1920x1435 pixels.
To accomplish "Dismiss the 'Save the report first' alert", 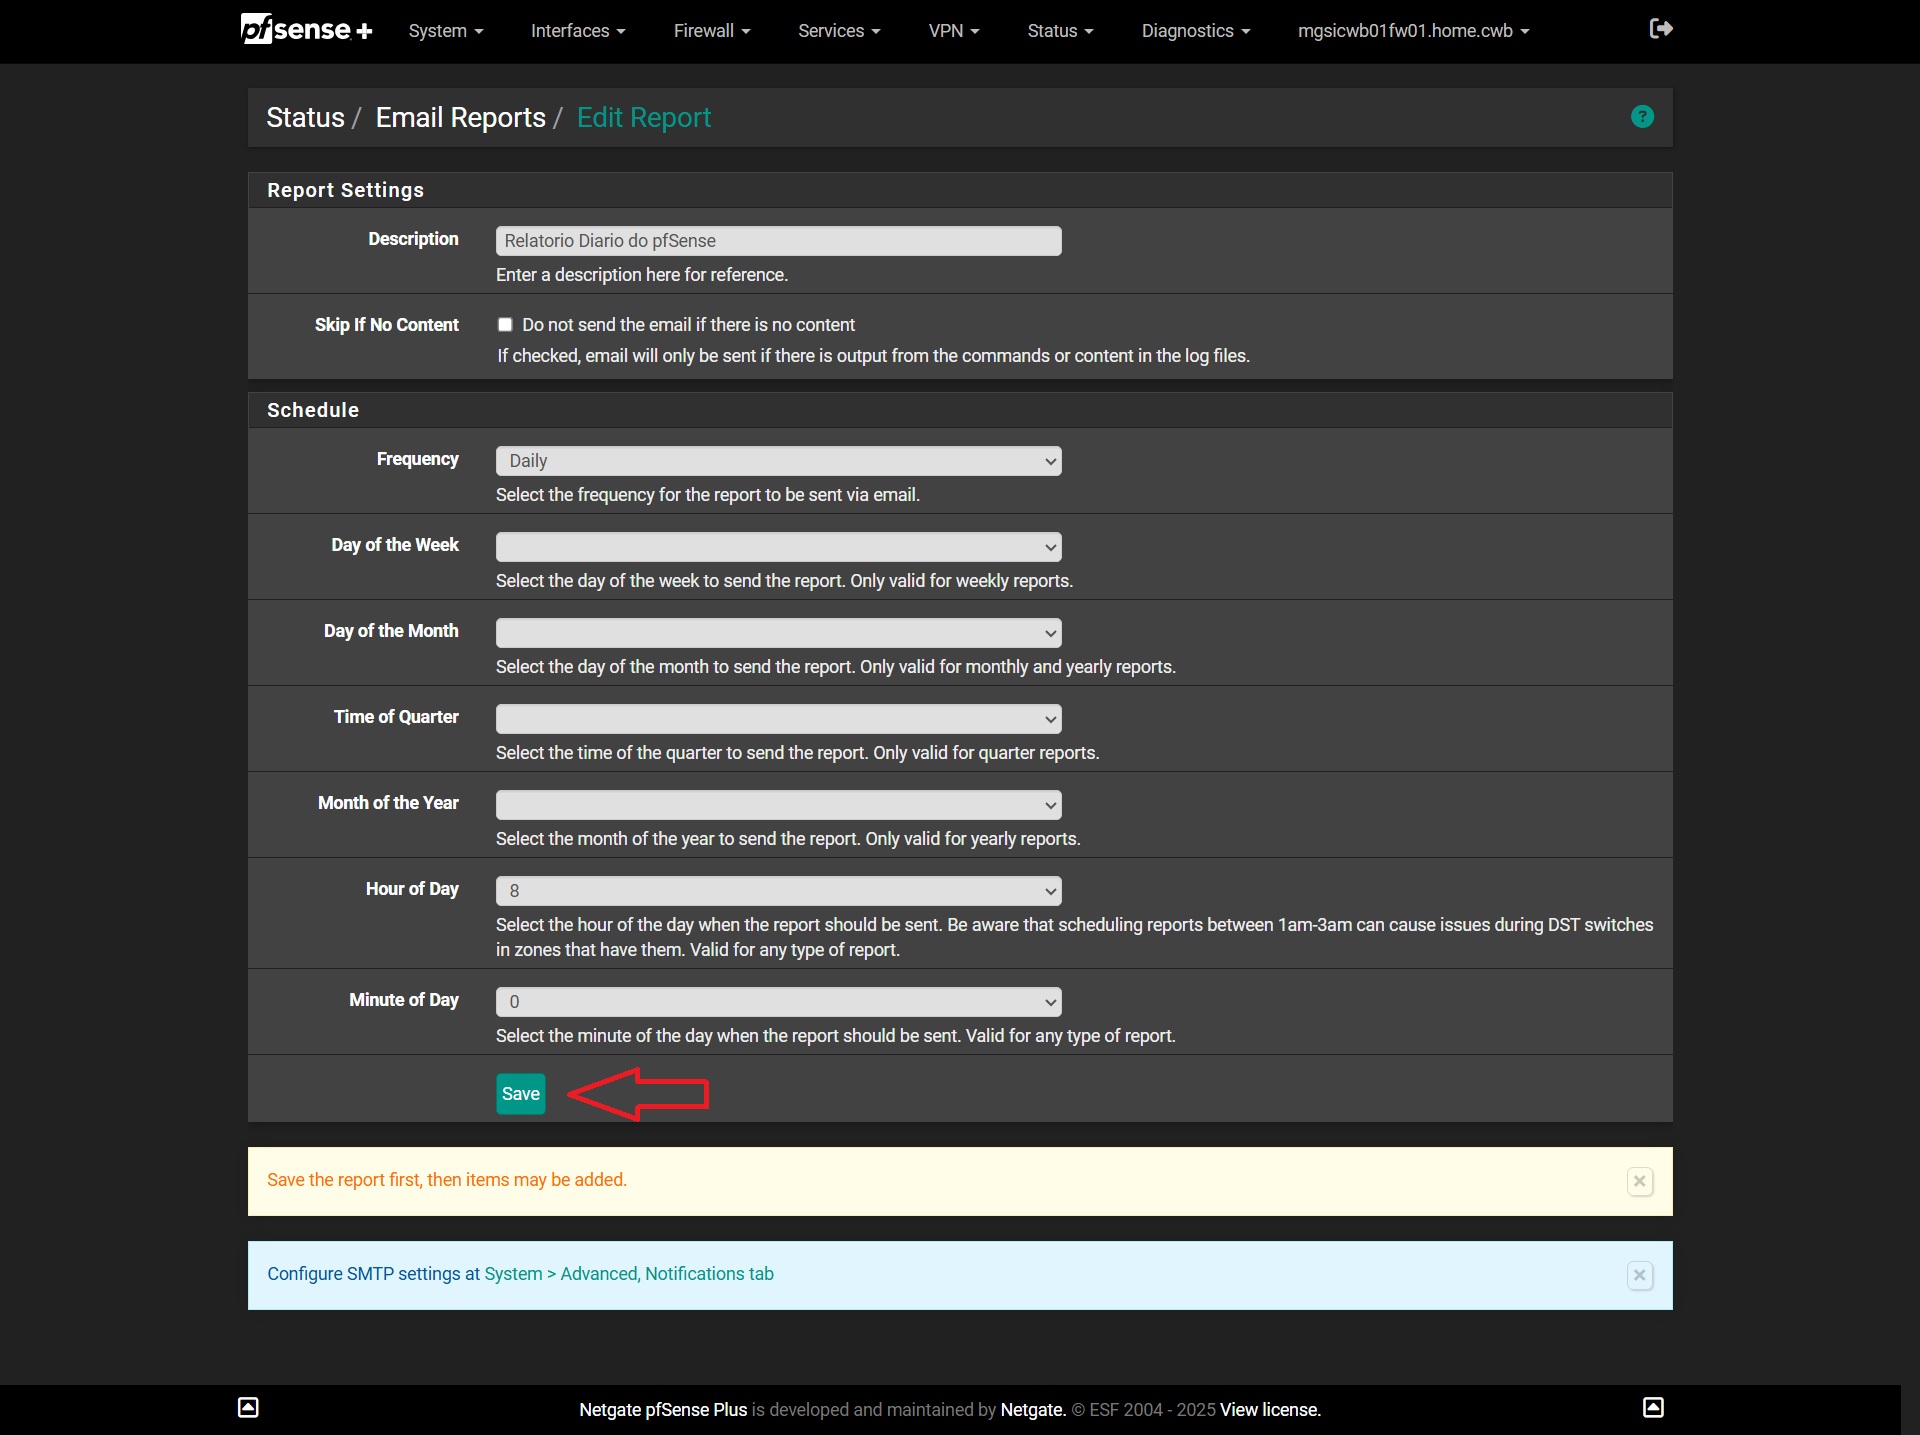I will tap(1640, 1181).
